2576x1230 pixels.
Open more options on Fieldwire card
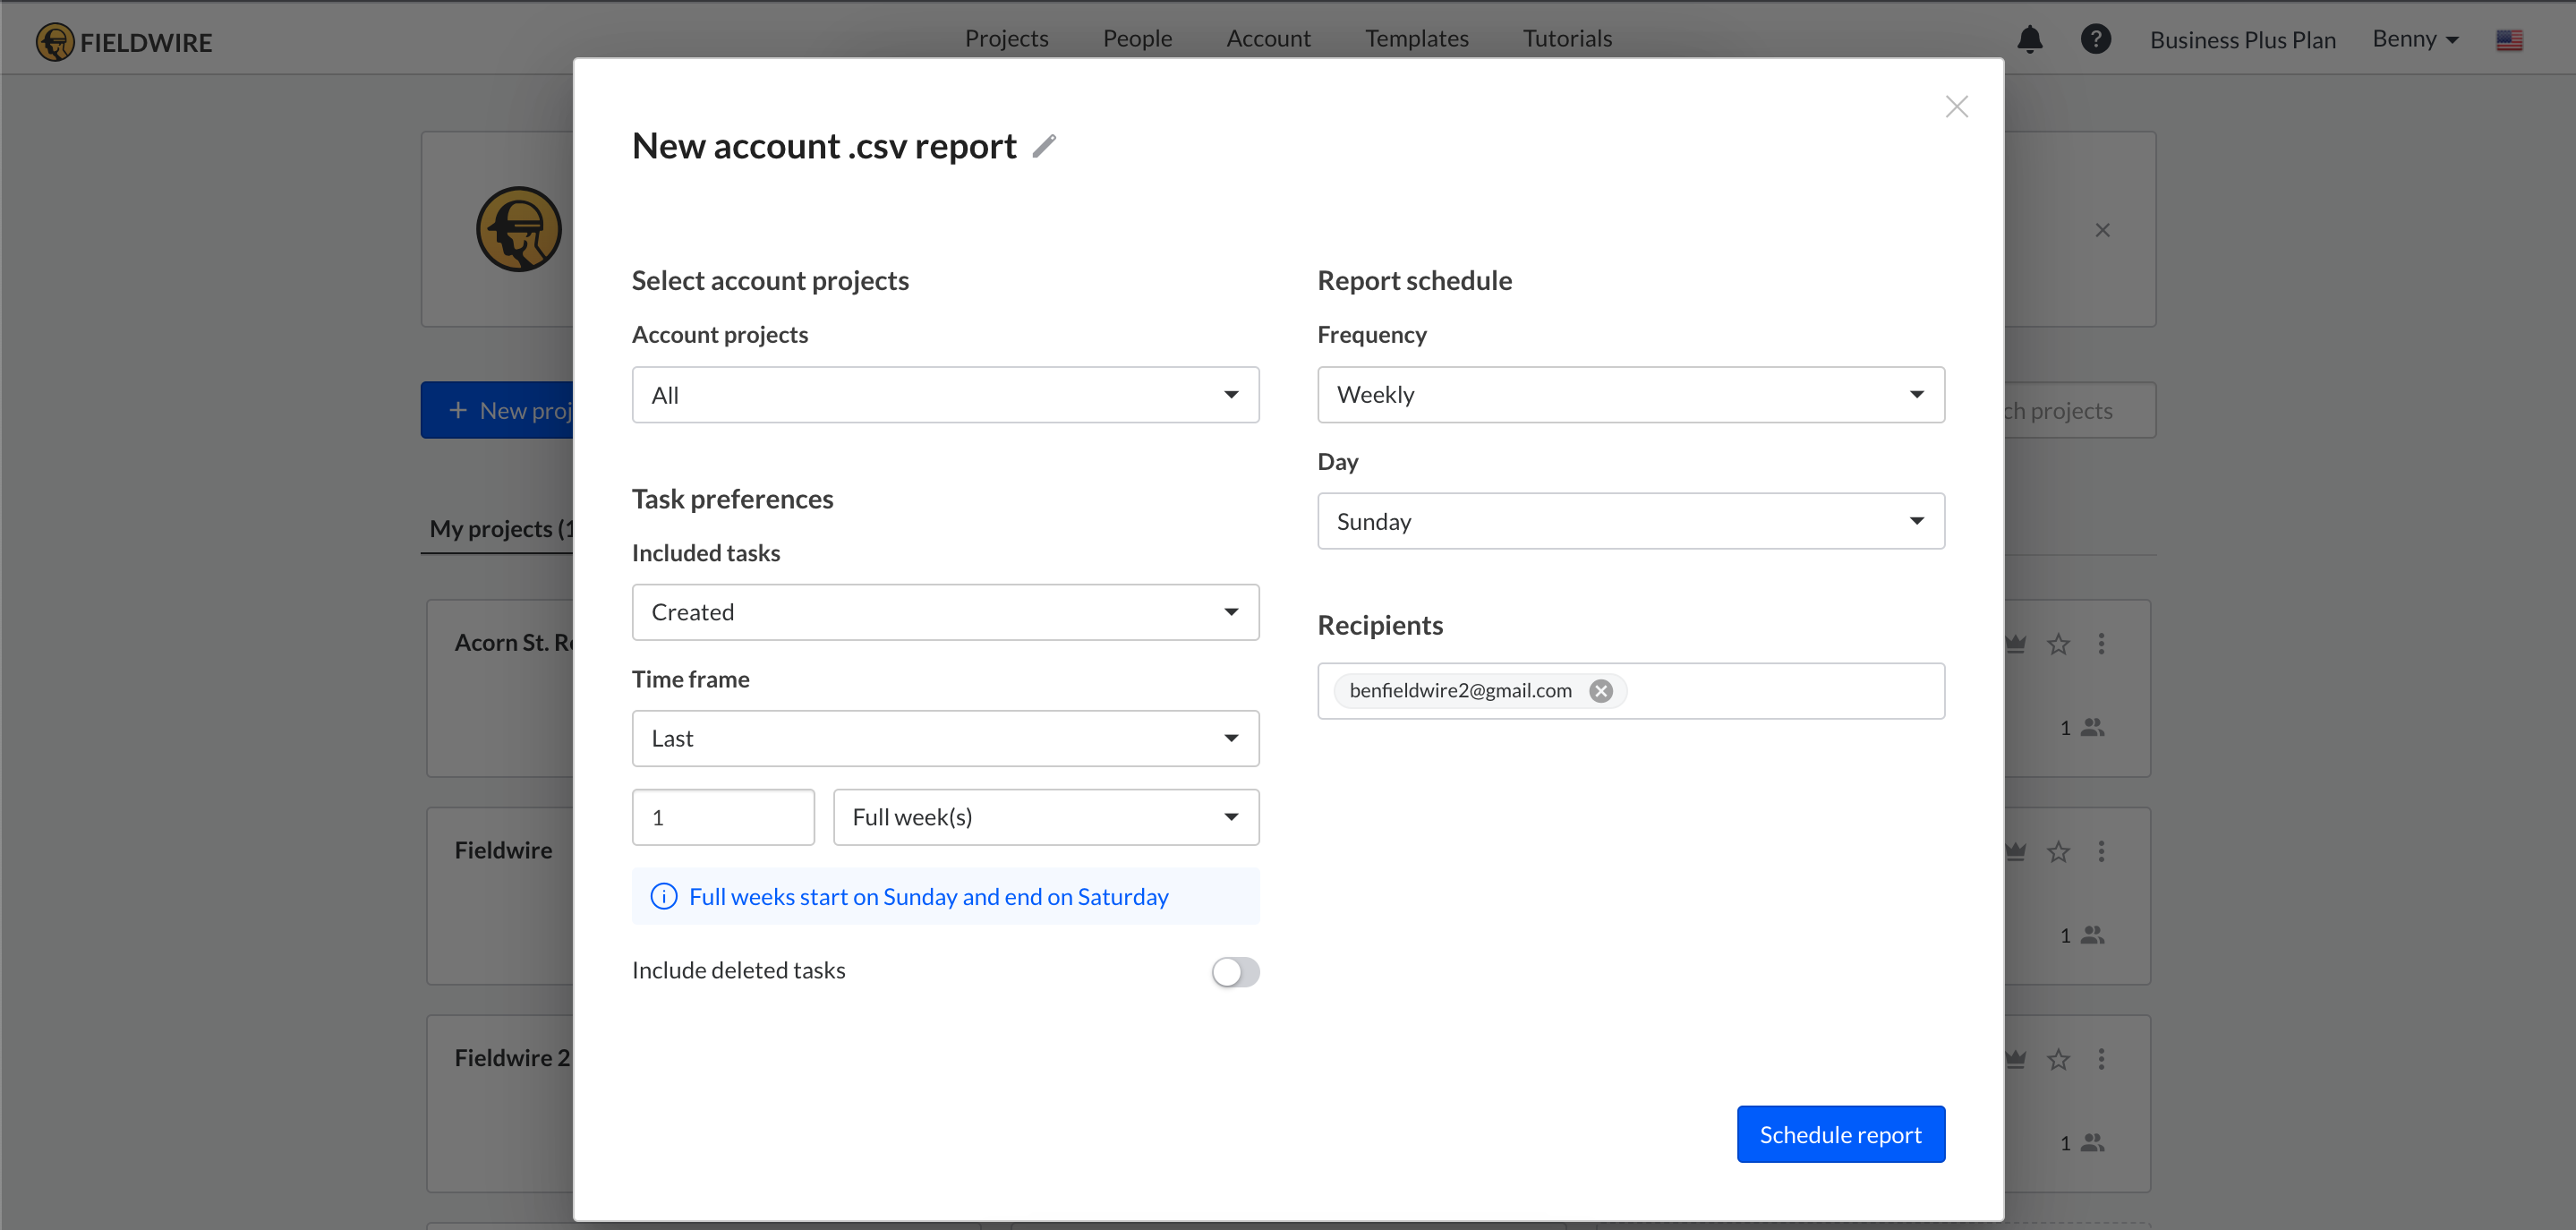point(2101,852)
